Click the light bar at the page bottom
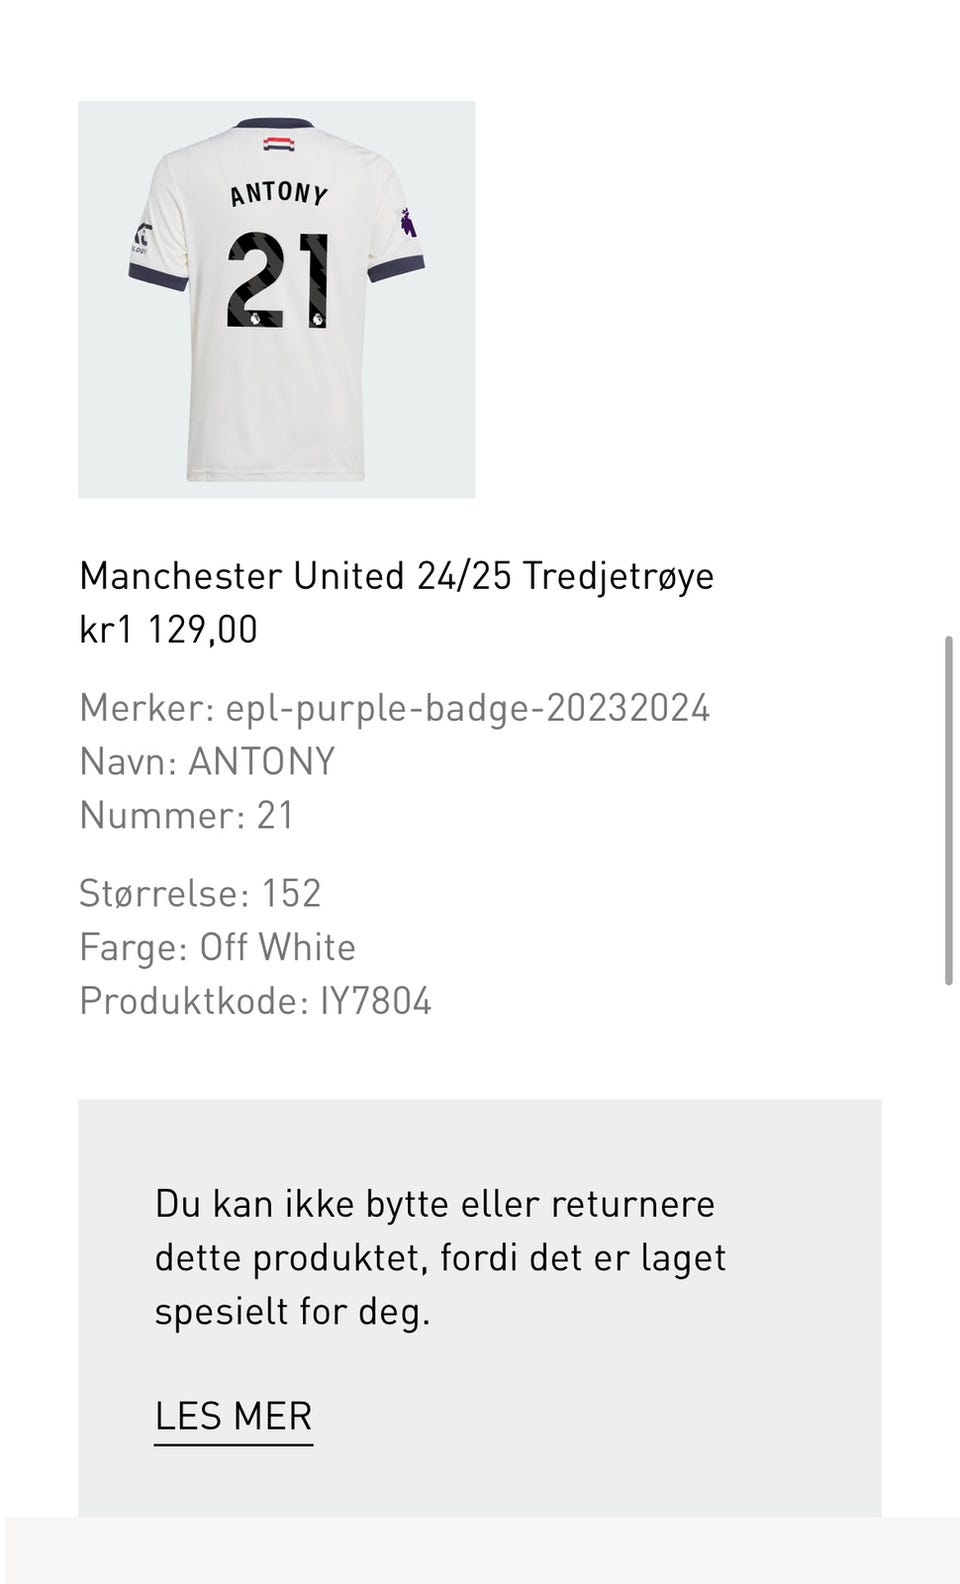 point(480,1550)
